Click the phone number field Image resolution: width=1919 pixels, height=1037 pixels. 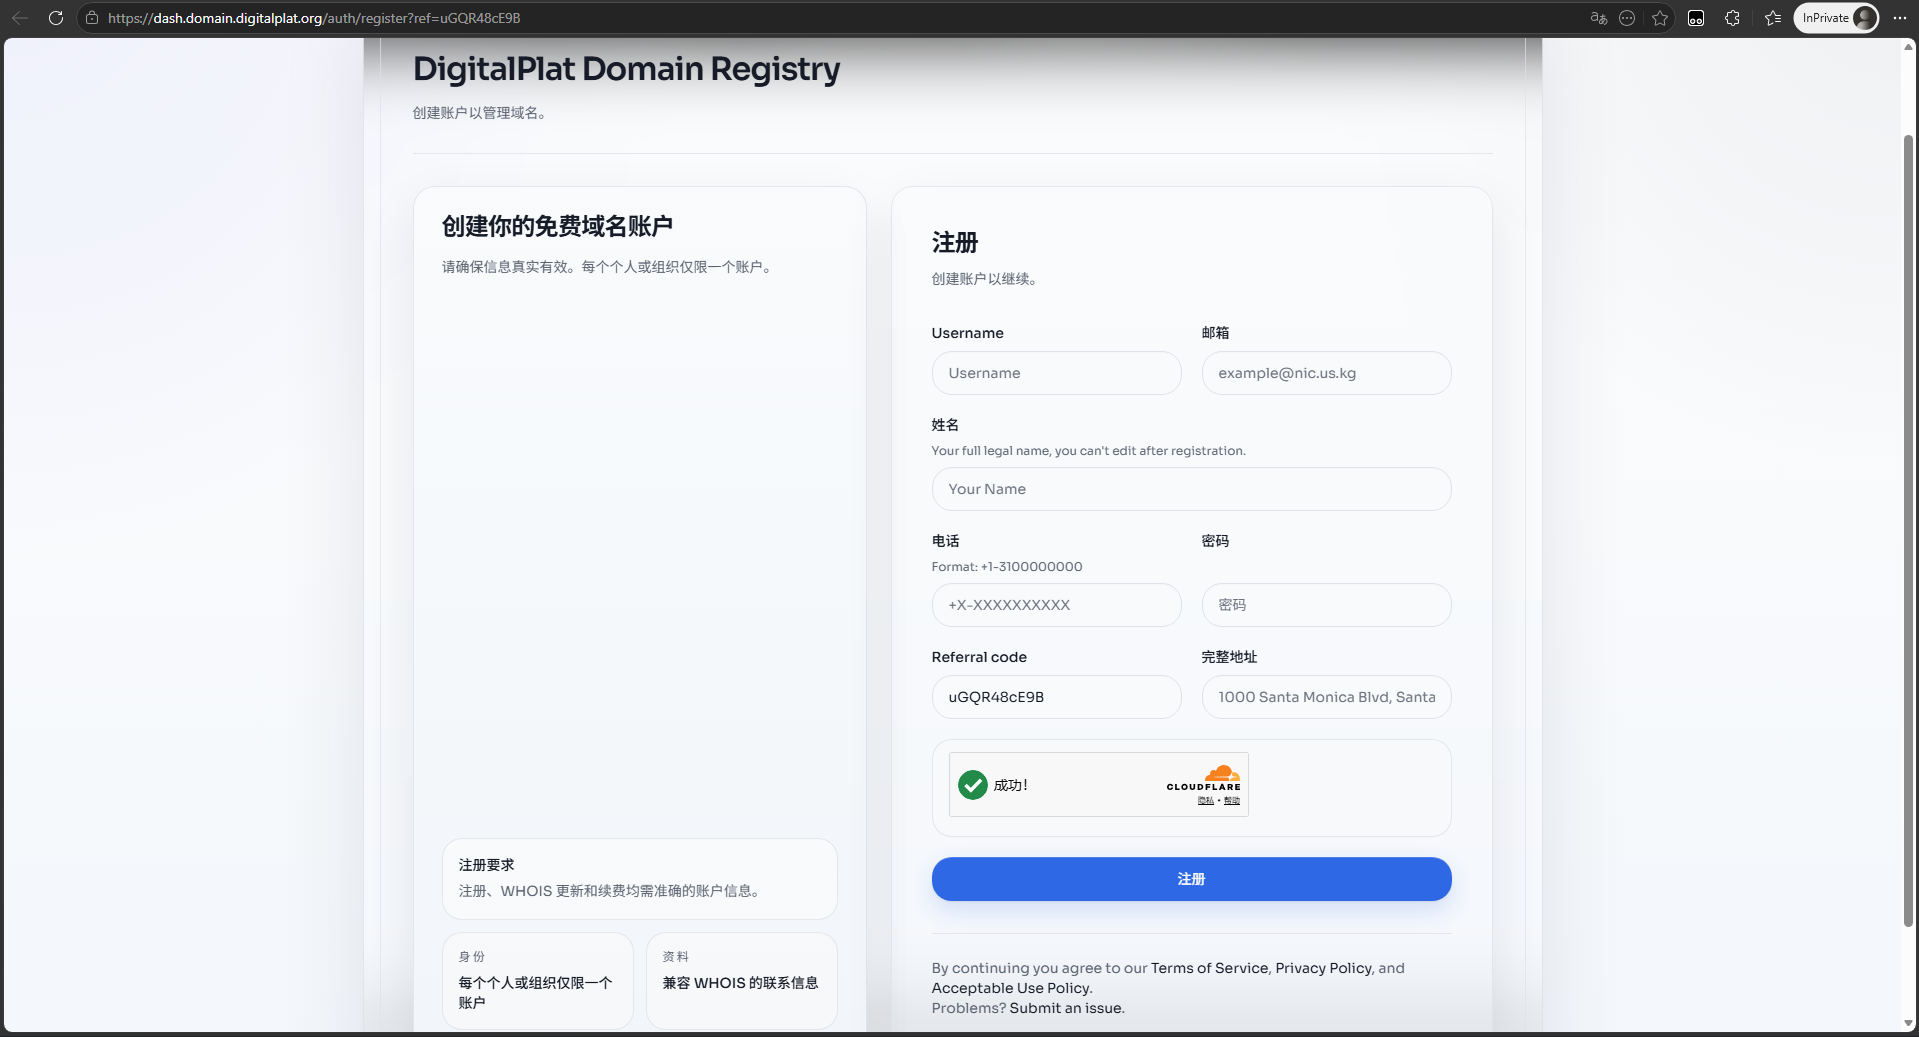[1056, 605]
